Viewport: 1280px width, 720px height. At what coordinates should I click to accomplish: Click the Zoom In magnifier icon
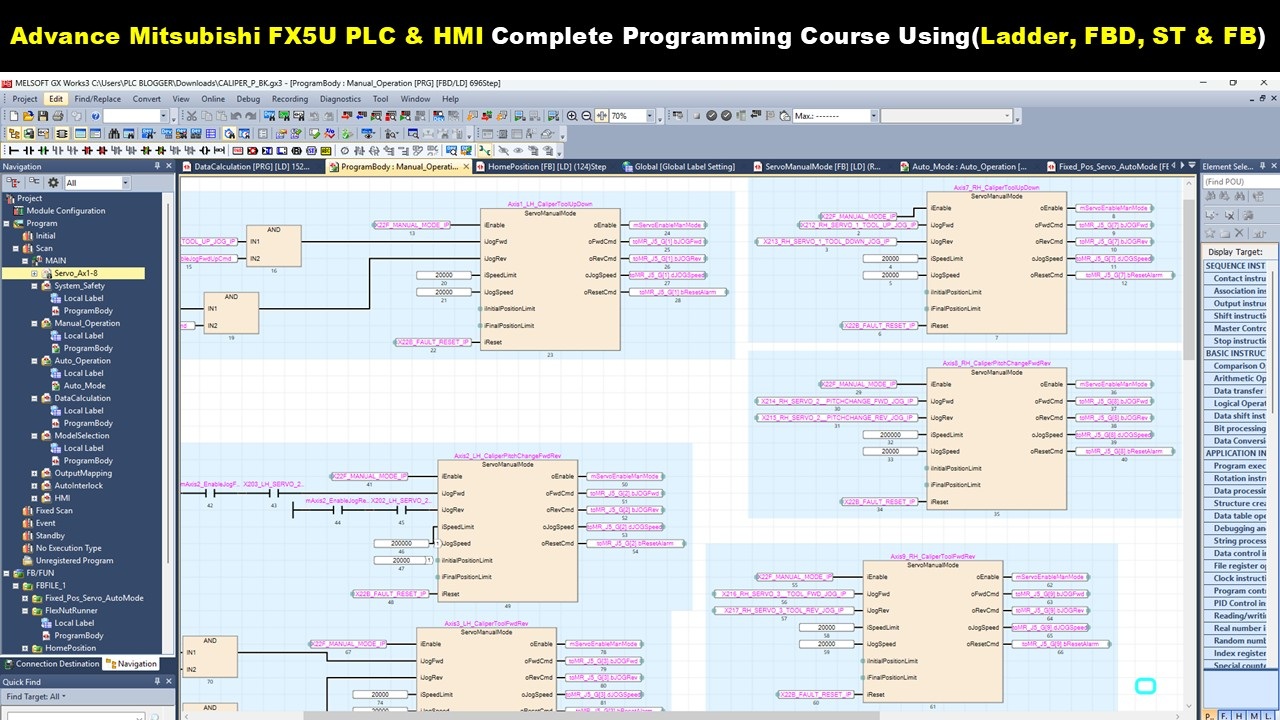(572, 115)
